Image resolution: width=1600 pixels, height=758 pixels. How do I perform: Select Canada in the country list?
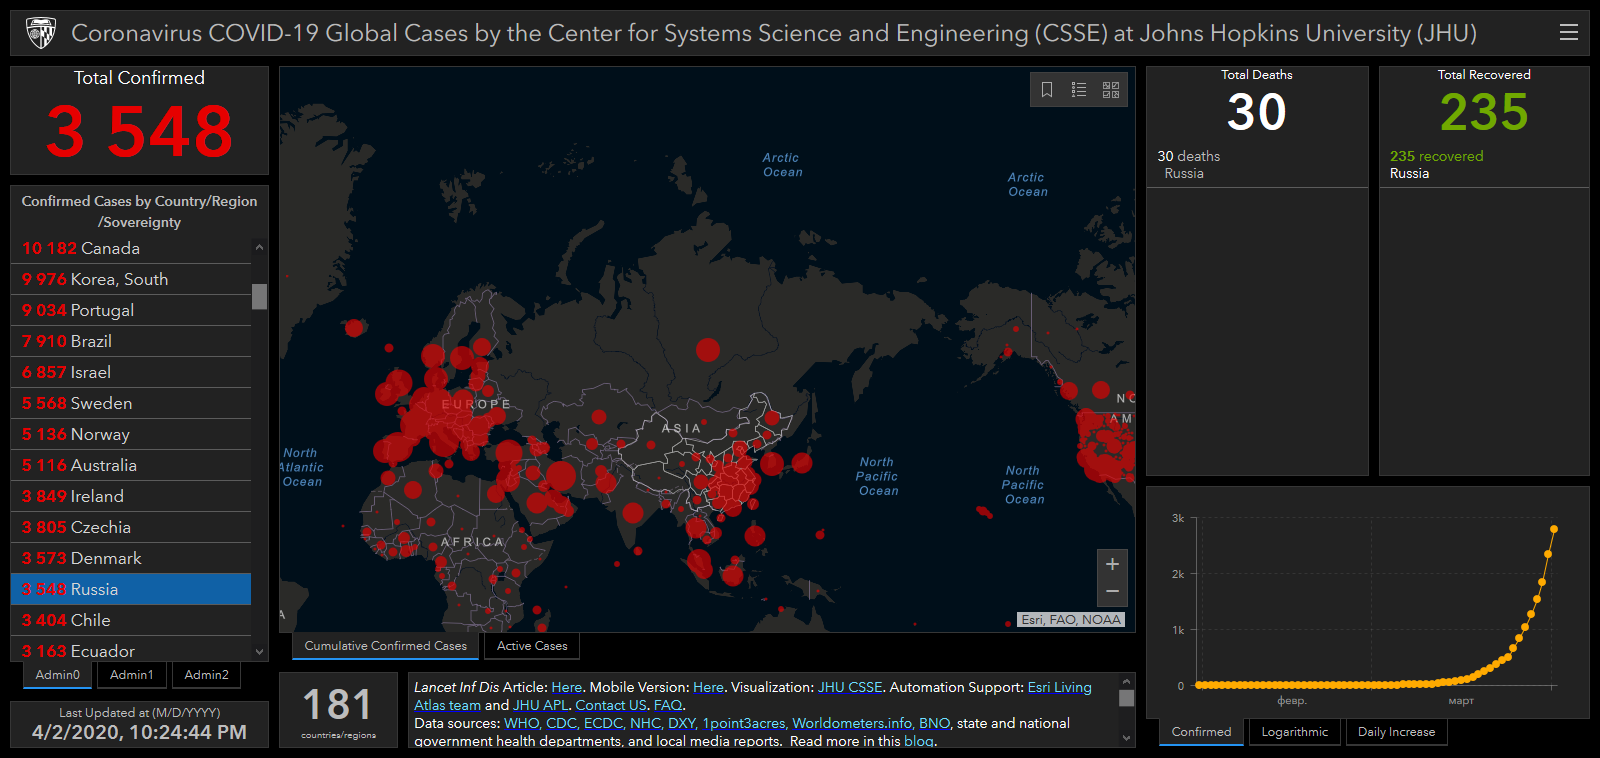tap(131, 248)
